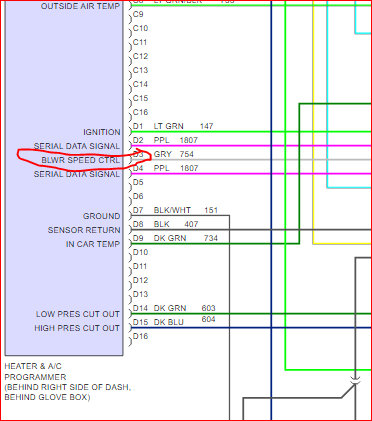The height and width of the screenshot is (421, 372).
Task: Click SERIAL DATA SIGNAL label beside pin D2
Action: [77, 146]
